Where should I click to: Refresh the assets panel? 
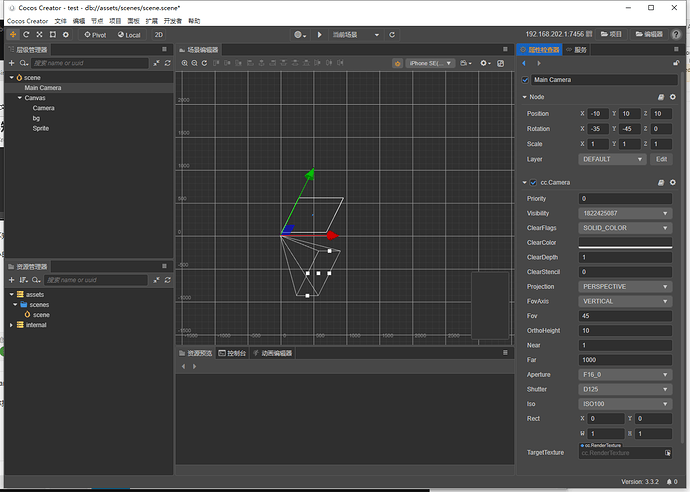(x=168, y=280)
